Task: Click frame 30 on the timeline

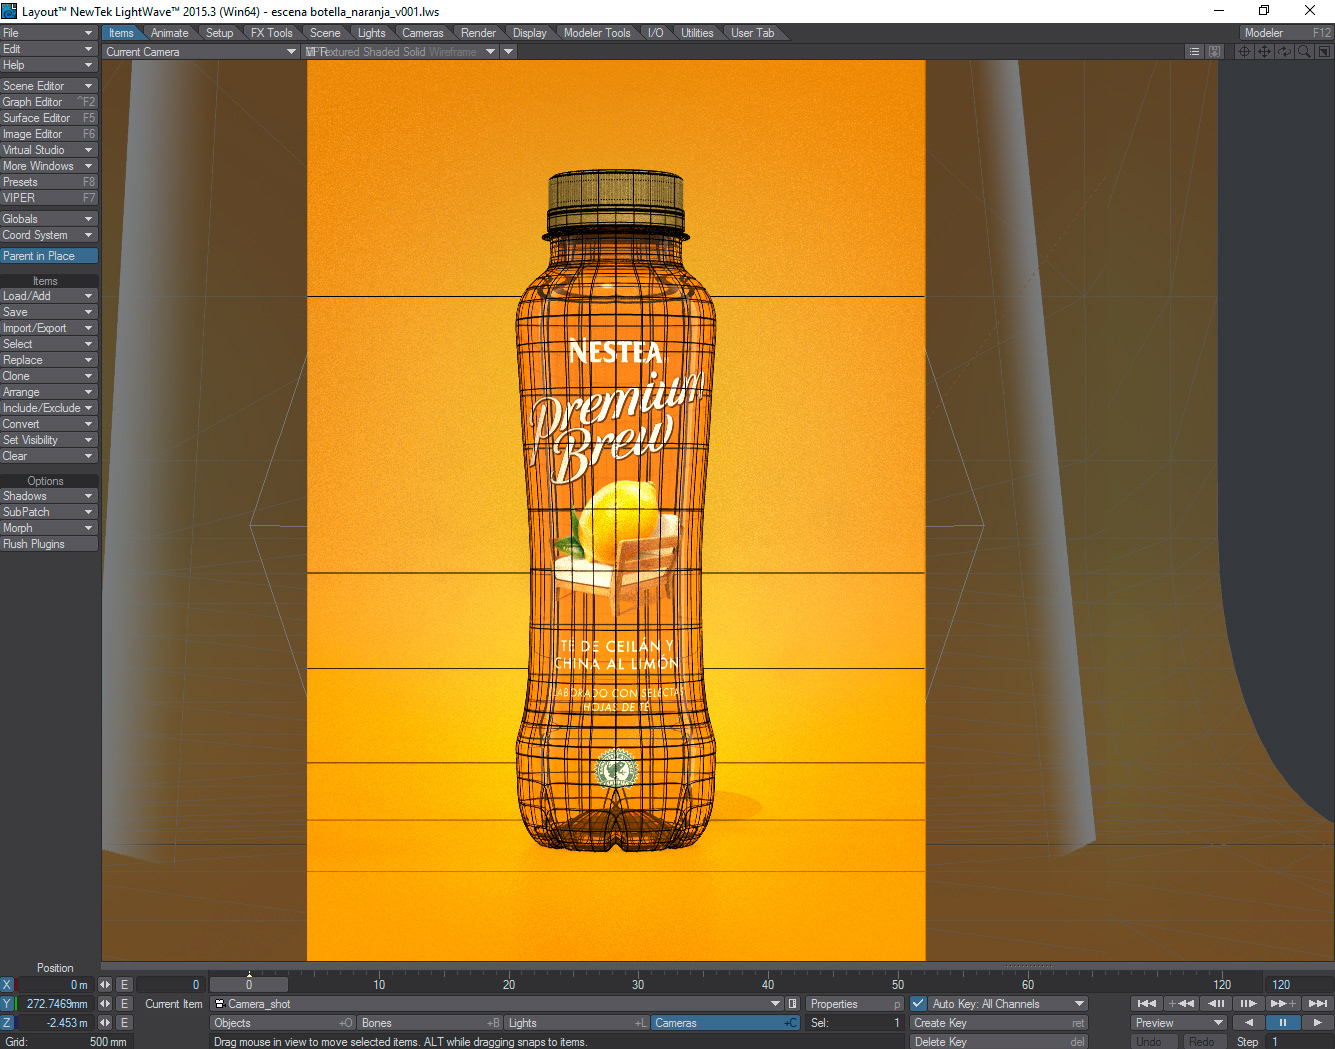Action: 638,984
